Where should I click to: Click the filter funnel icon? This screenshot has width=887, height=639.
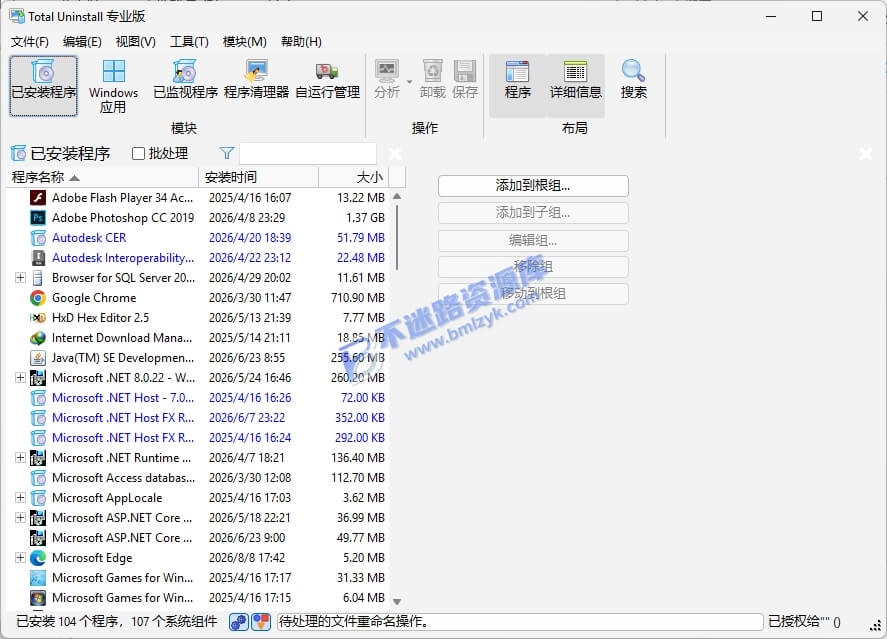[227, 153]
